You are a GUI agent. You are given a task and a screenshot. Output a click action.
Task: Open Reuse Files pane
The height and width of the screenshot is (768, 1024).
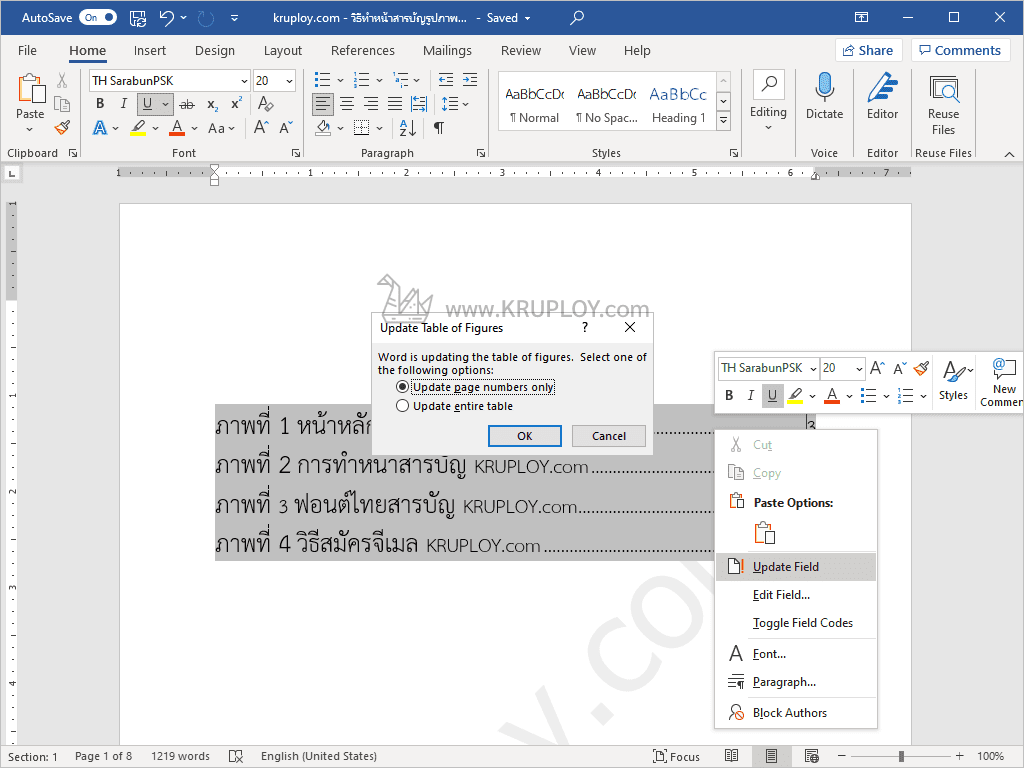tap(943, 104)
